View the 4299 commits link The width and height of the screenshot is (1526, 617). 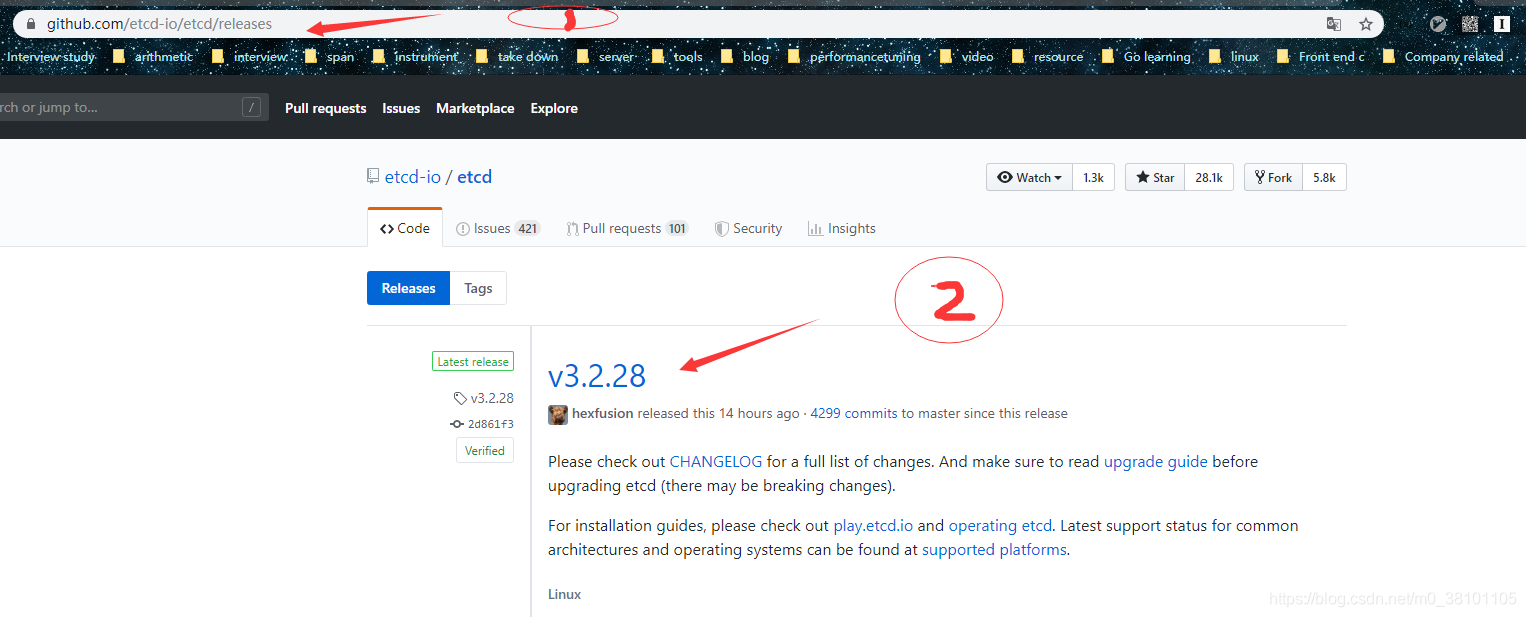(853, 414)
